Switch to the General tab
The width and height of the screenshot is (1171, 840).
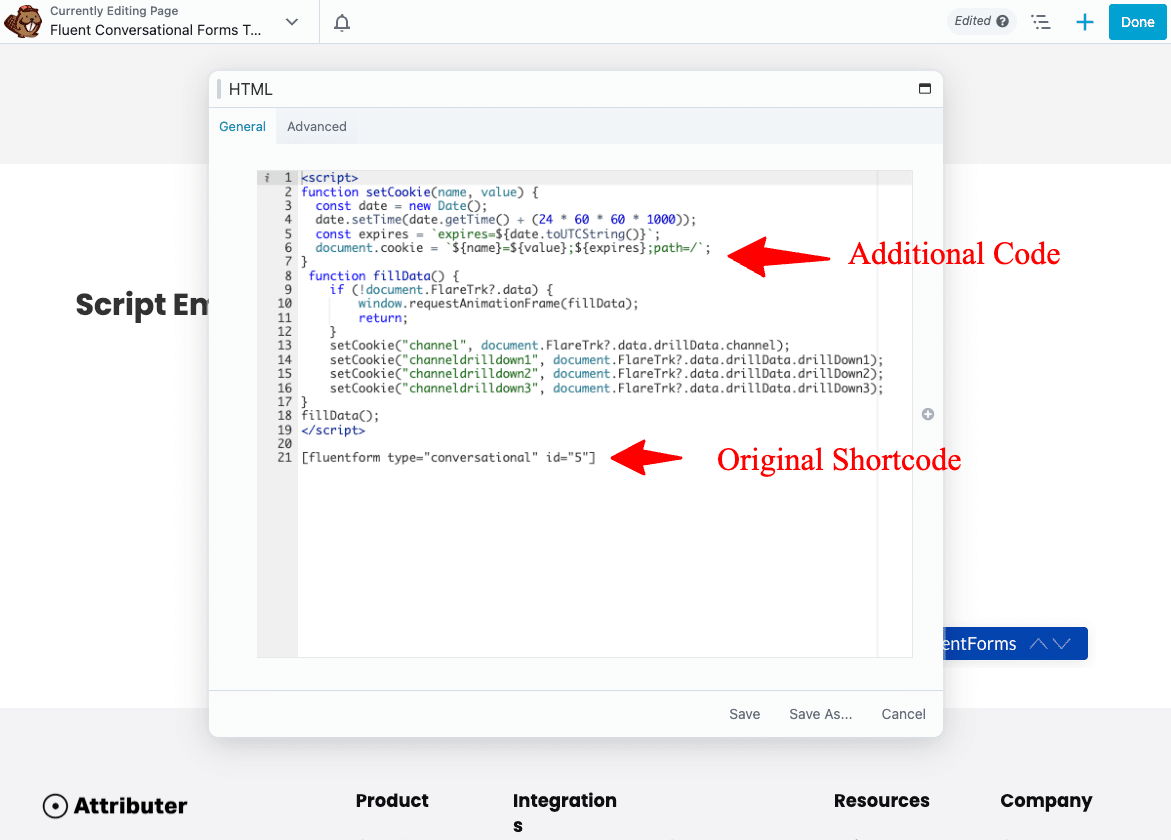pyautogui.click(x=242, y=126)
